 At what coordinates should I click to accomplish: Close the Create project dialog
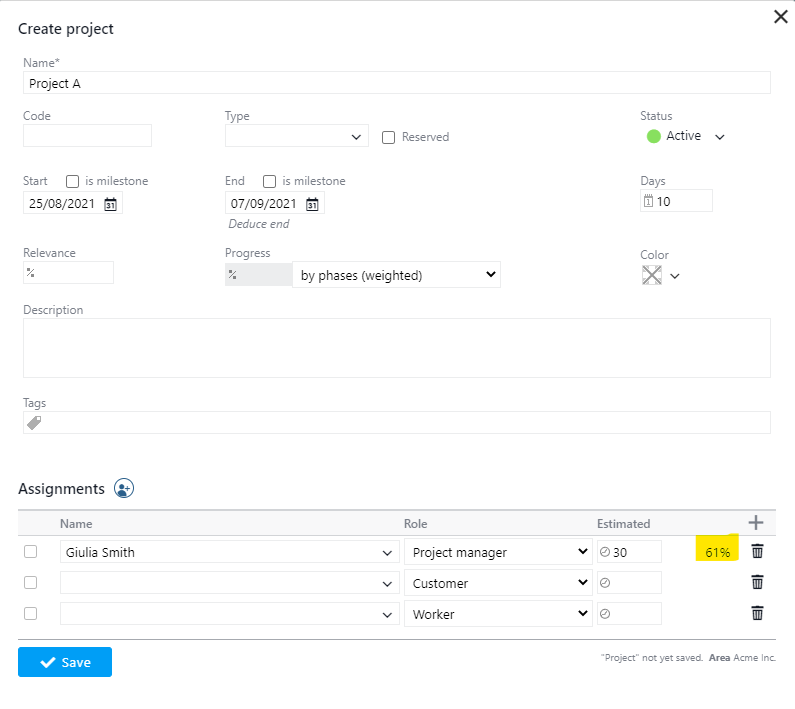pos(780,16)
